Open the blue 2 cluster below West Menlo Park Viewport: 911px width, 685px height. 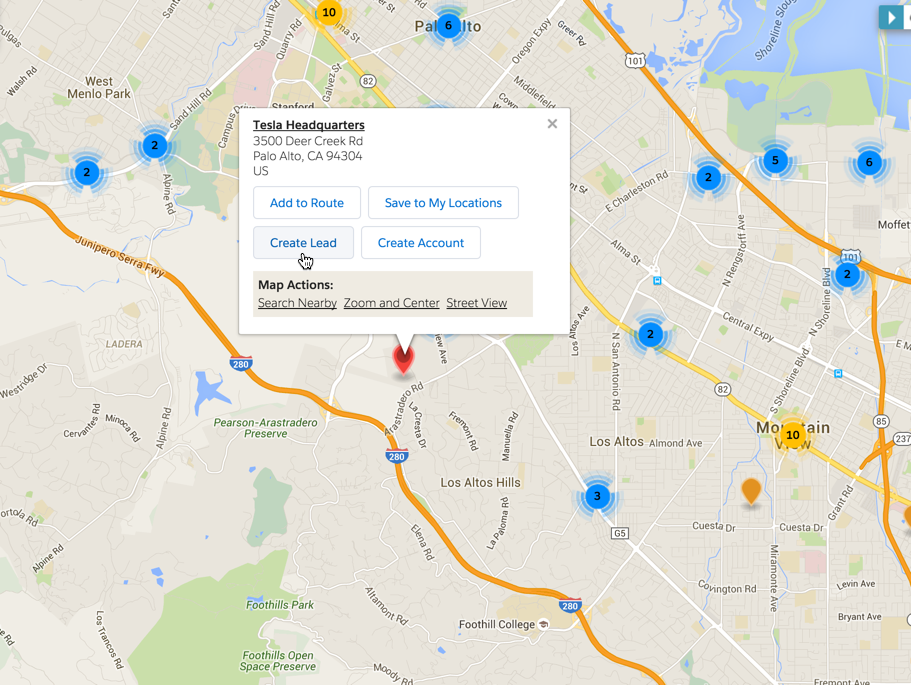pos(87,173)
